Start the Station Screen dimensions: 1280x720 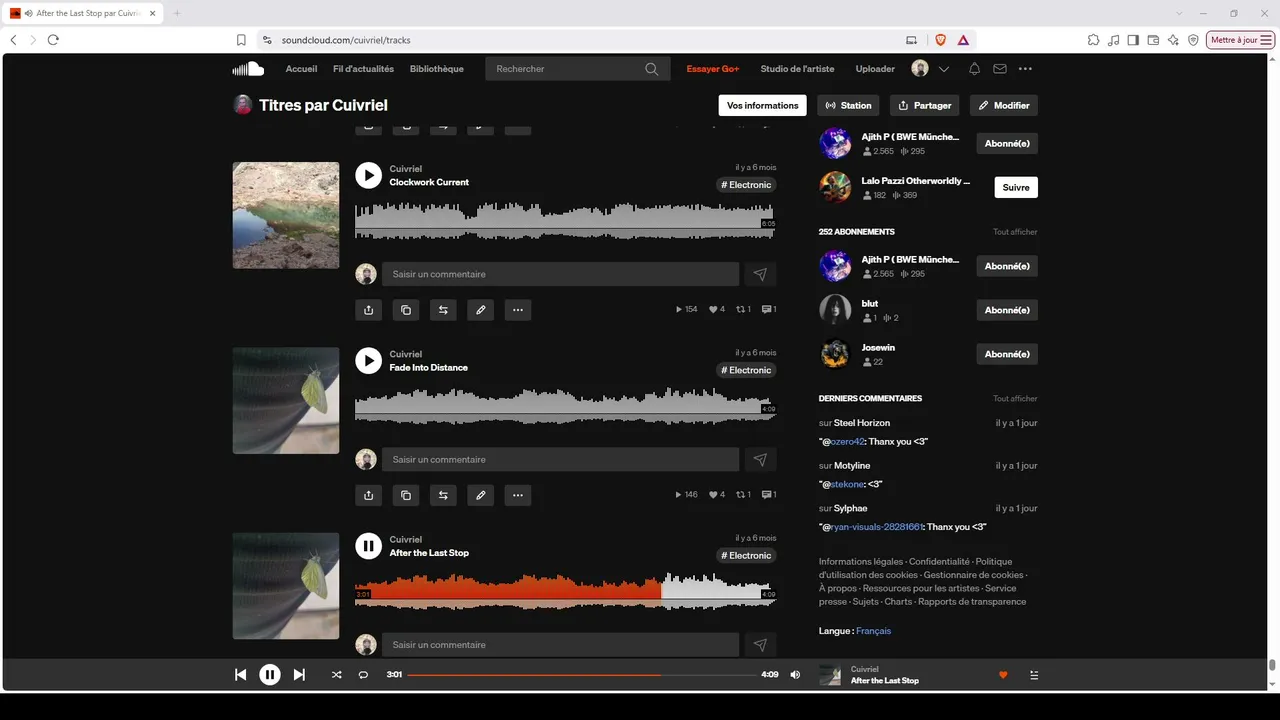[x=849, y=105]
